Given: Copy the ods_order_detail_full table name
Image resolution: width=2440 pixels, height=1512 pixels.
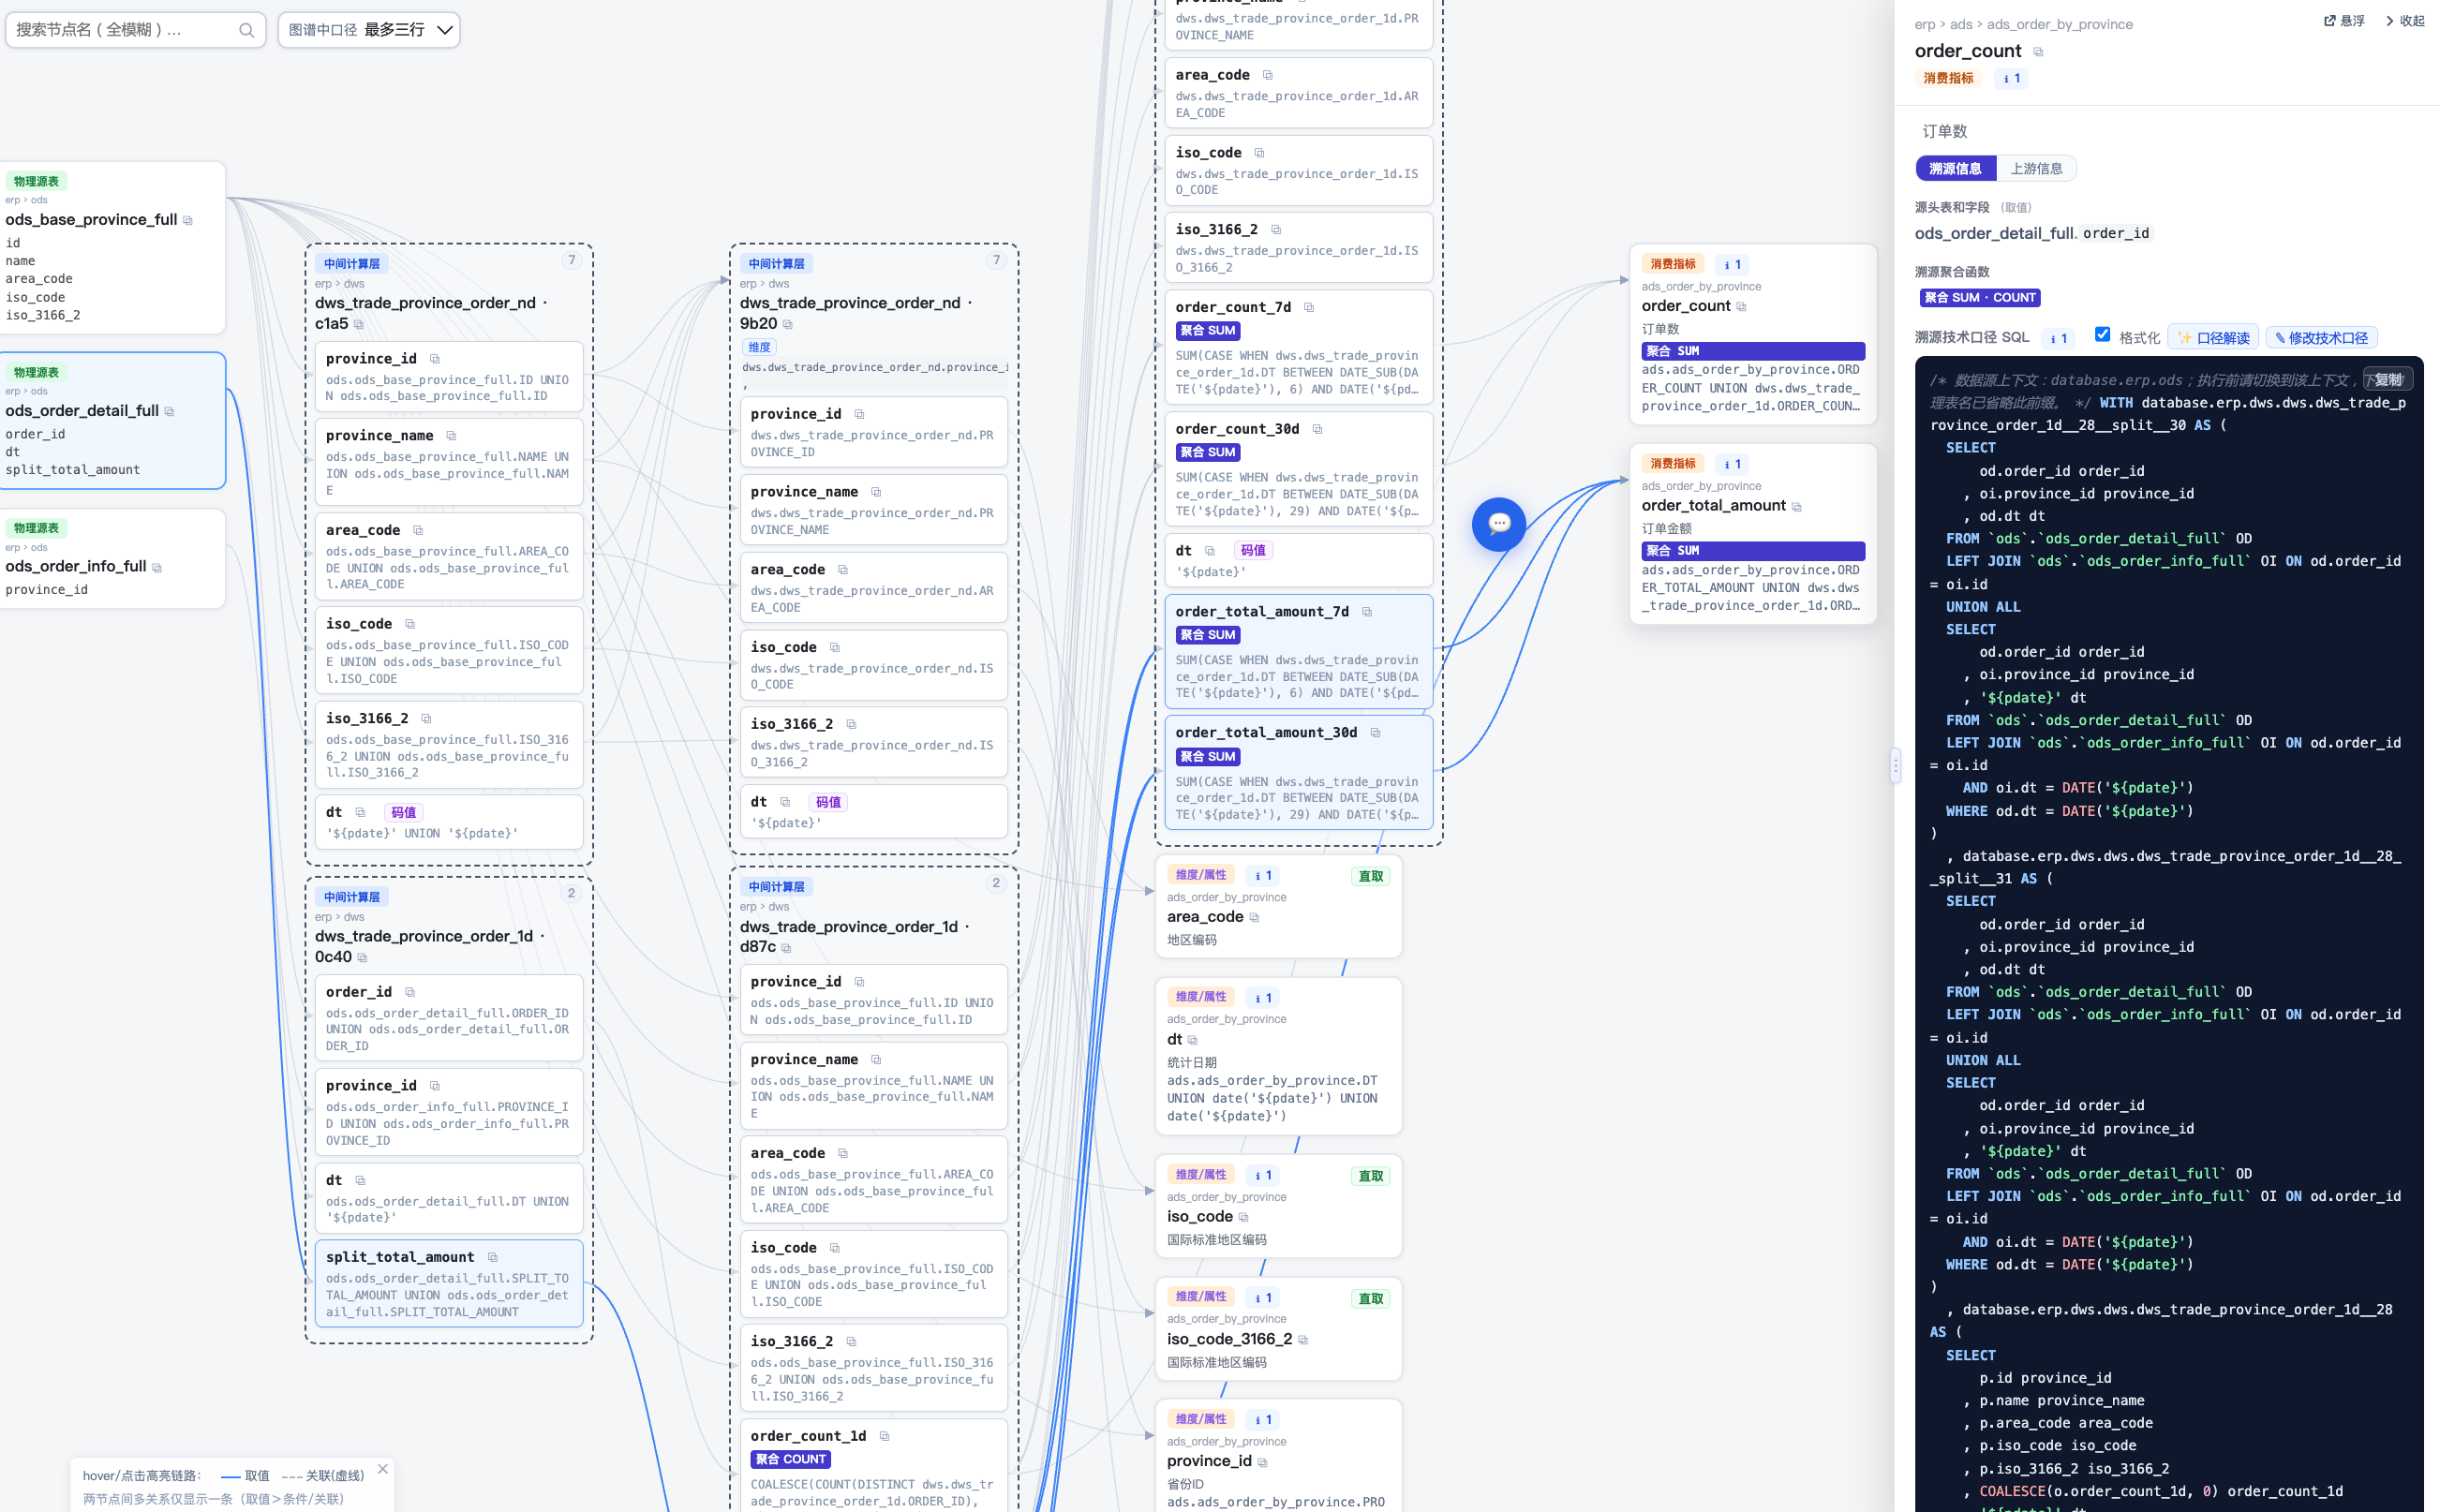Looking at the screenshot, I should [169, 411].
